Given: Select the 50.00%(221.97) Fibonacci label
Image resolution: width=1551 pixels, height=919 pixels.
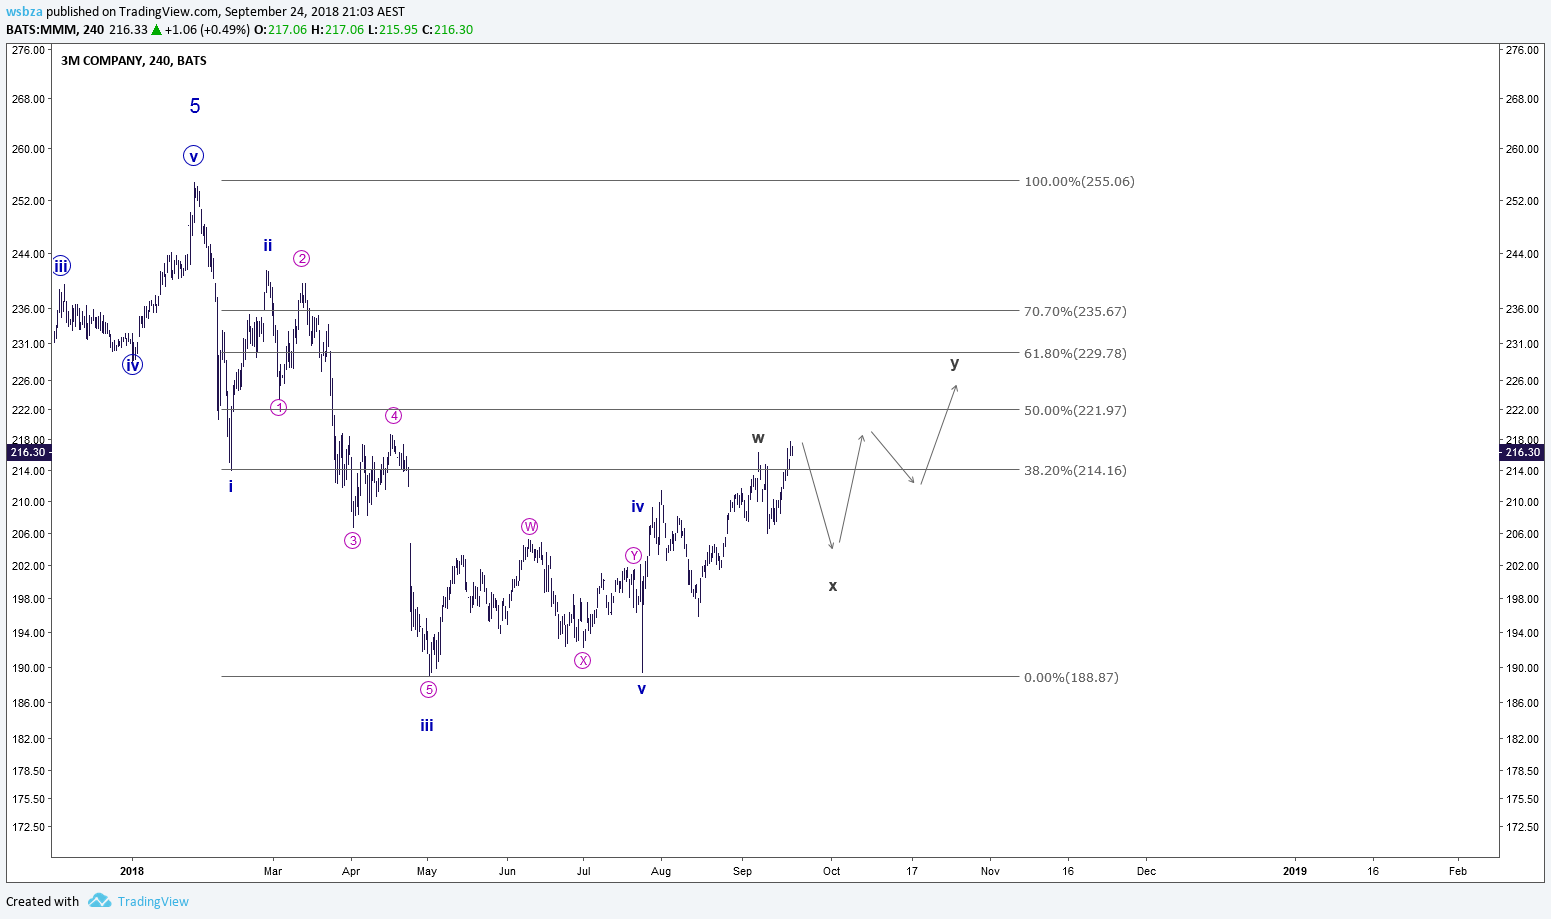Looking at the screenshot, I should (1075, 411).
